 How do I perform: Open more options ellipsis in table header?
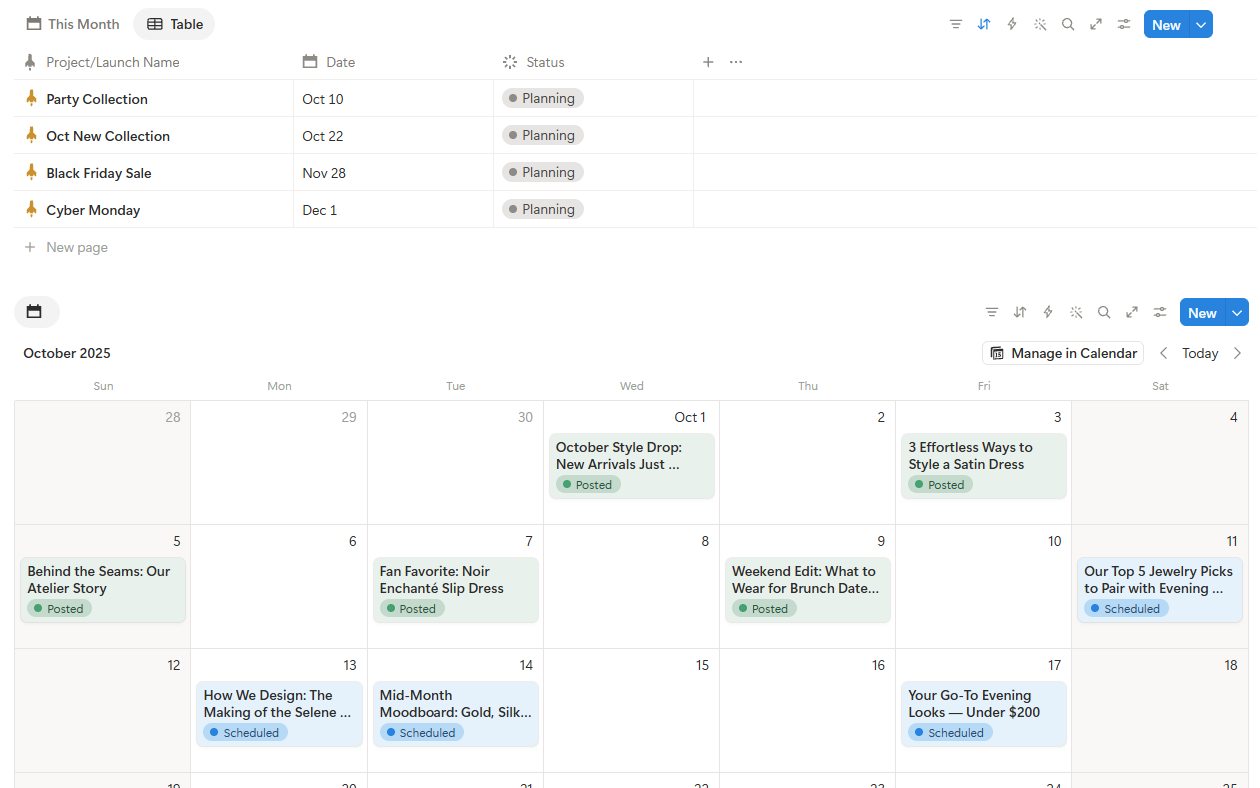[x=736, y=62]
